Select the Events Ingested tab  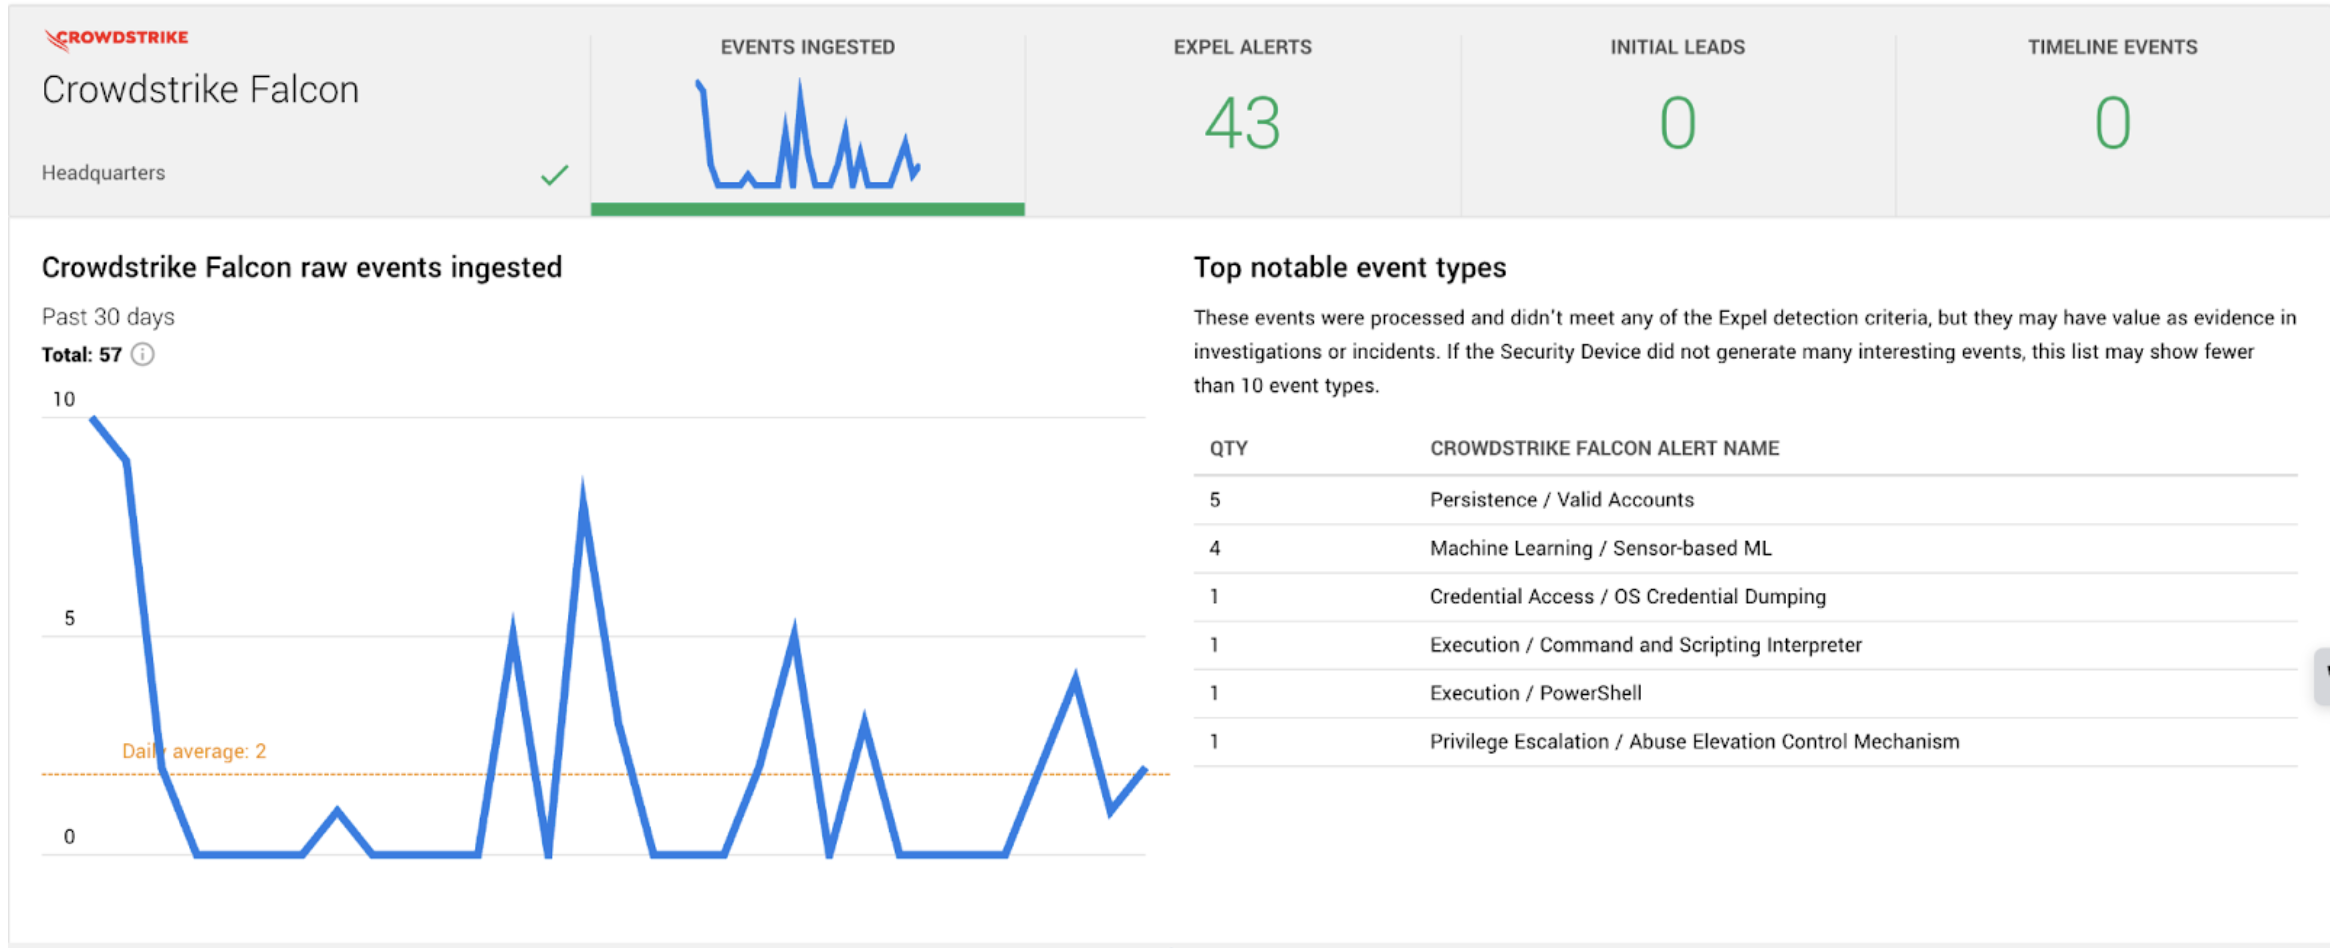(x=807, y=124)
